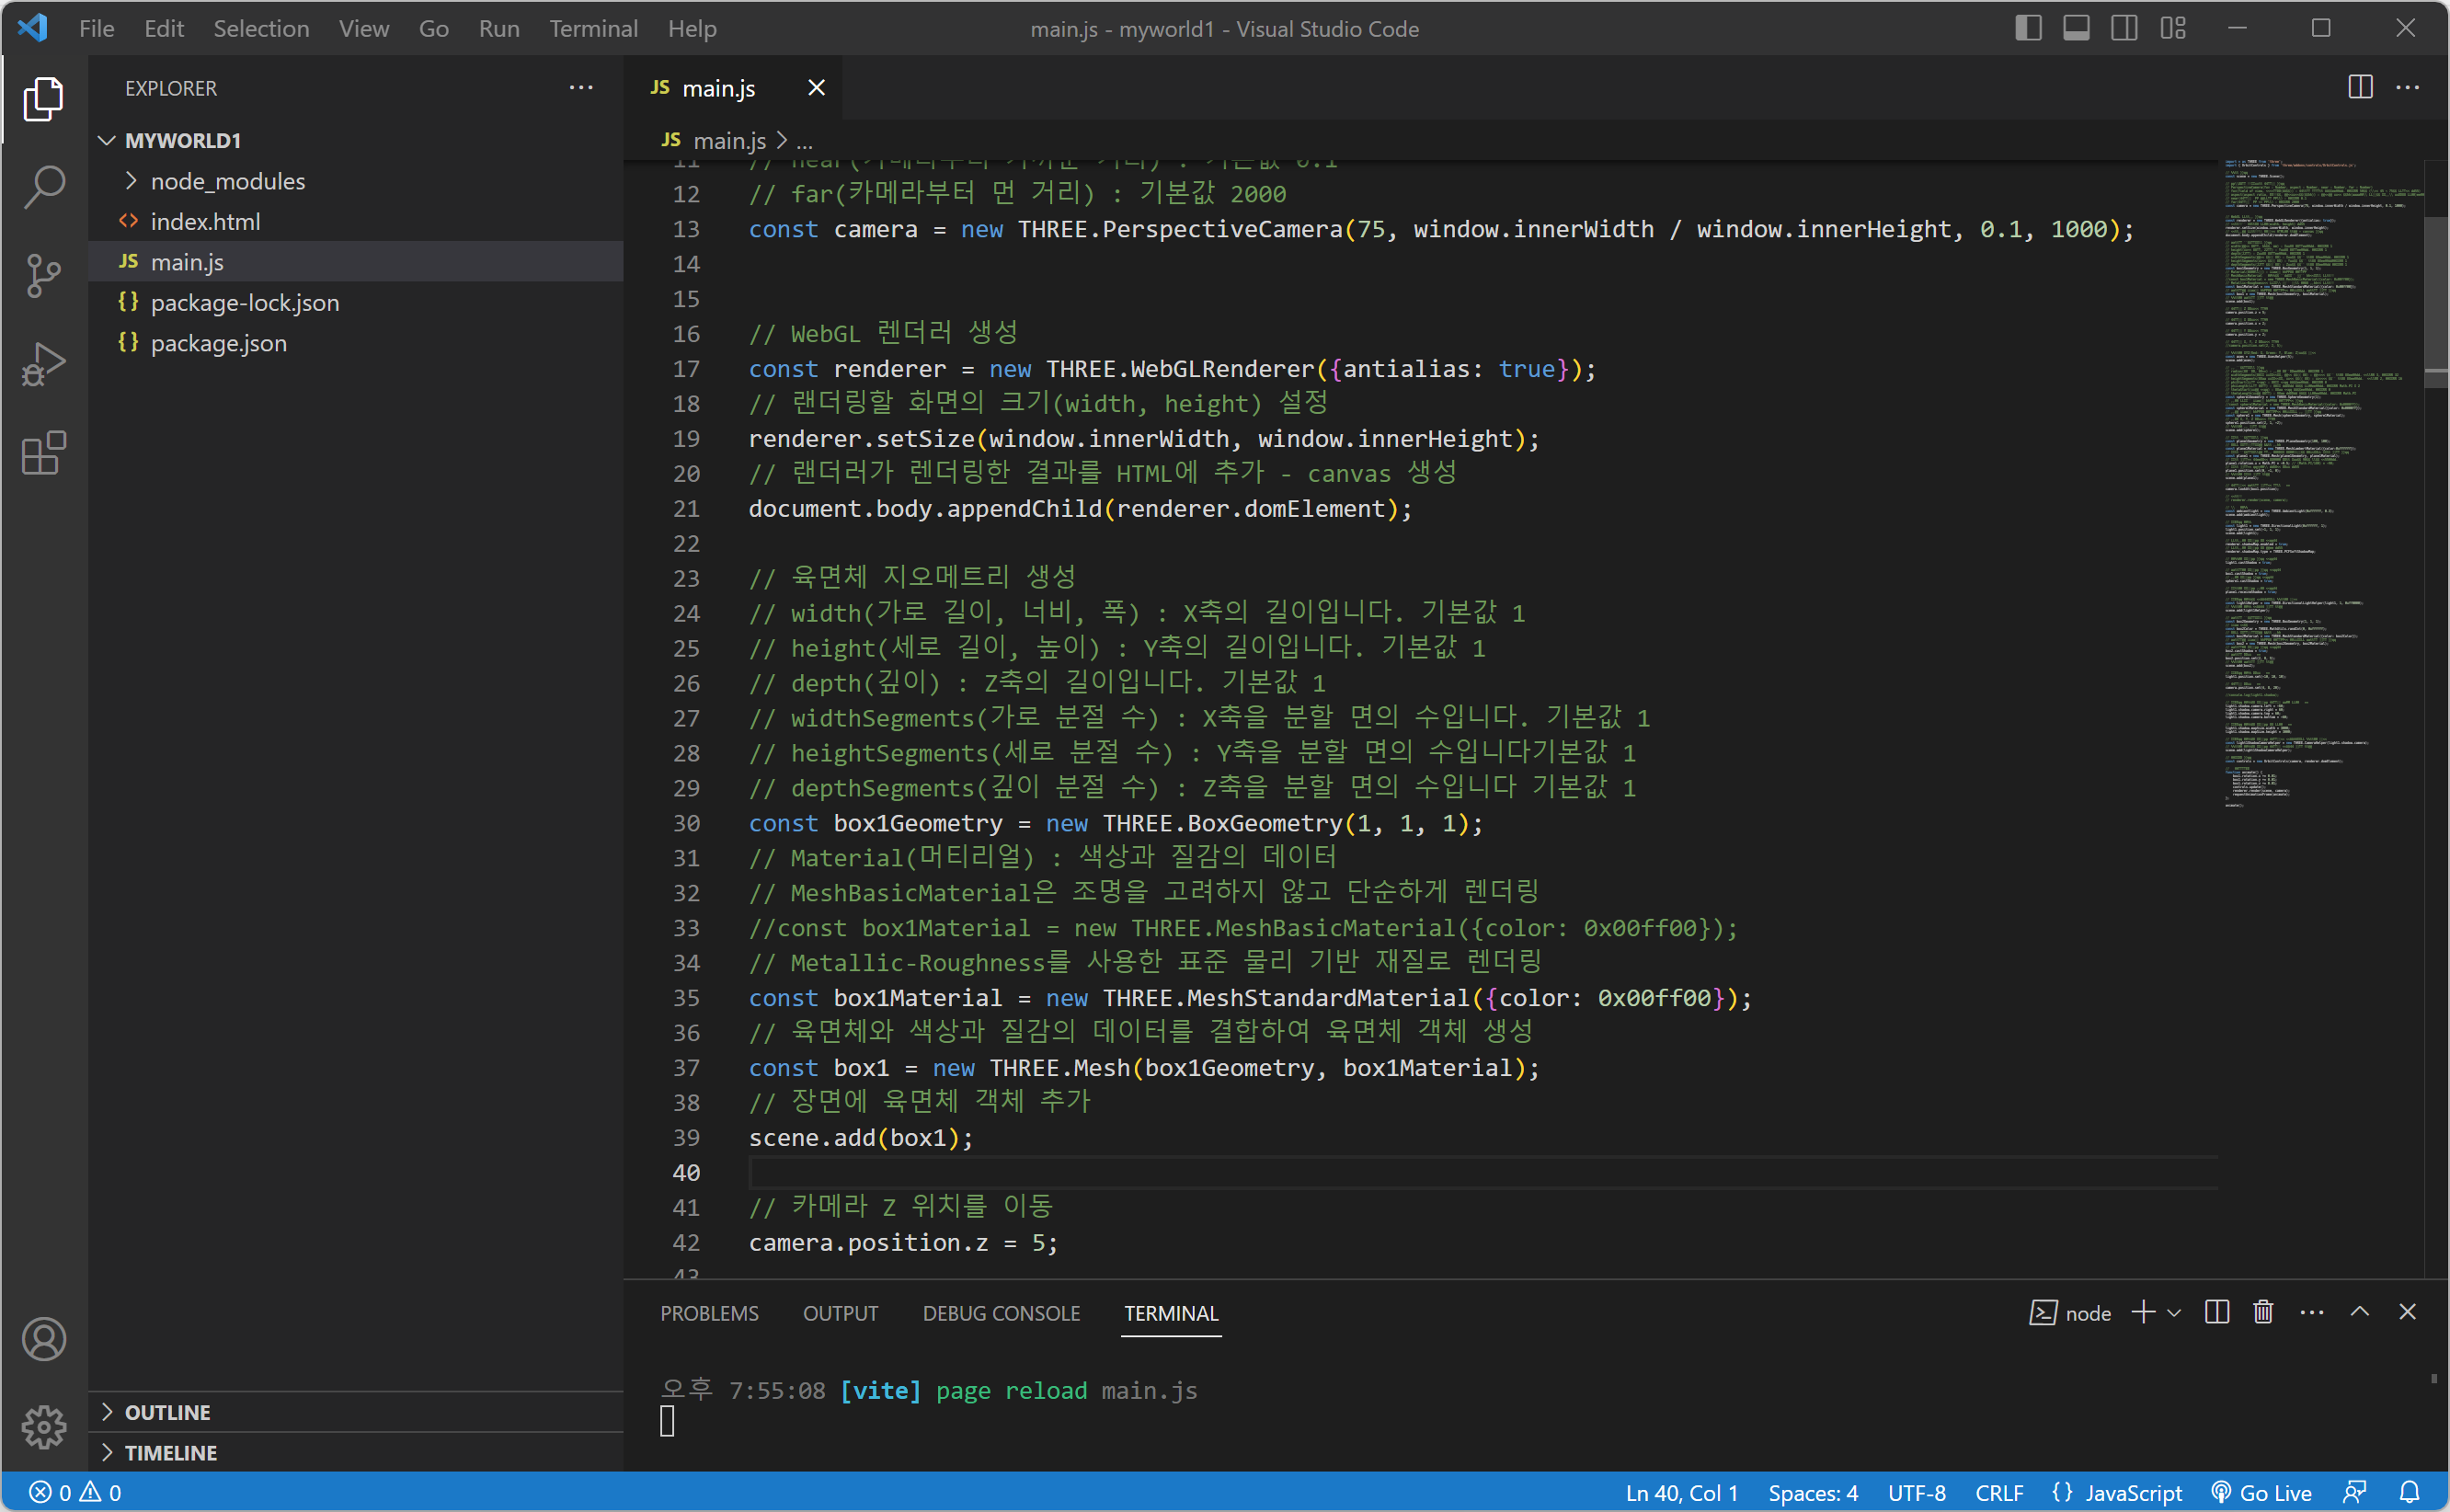Expand the node_modules folder

click(227, 181)
